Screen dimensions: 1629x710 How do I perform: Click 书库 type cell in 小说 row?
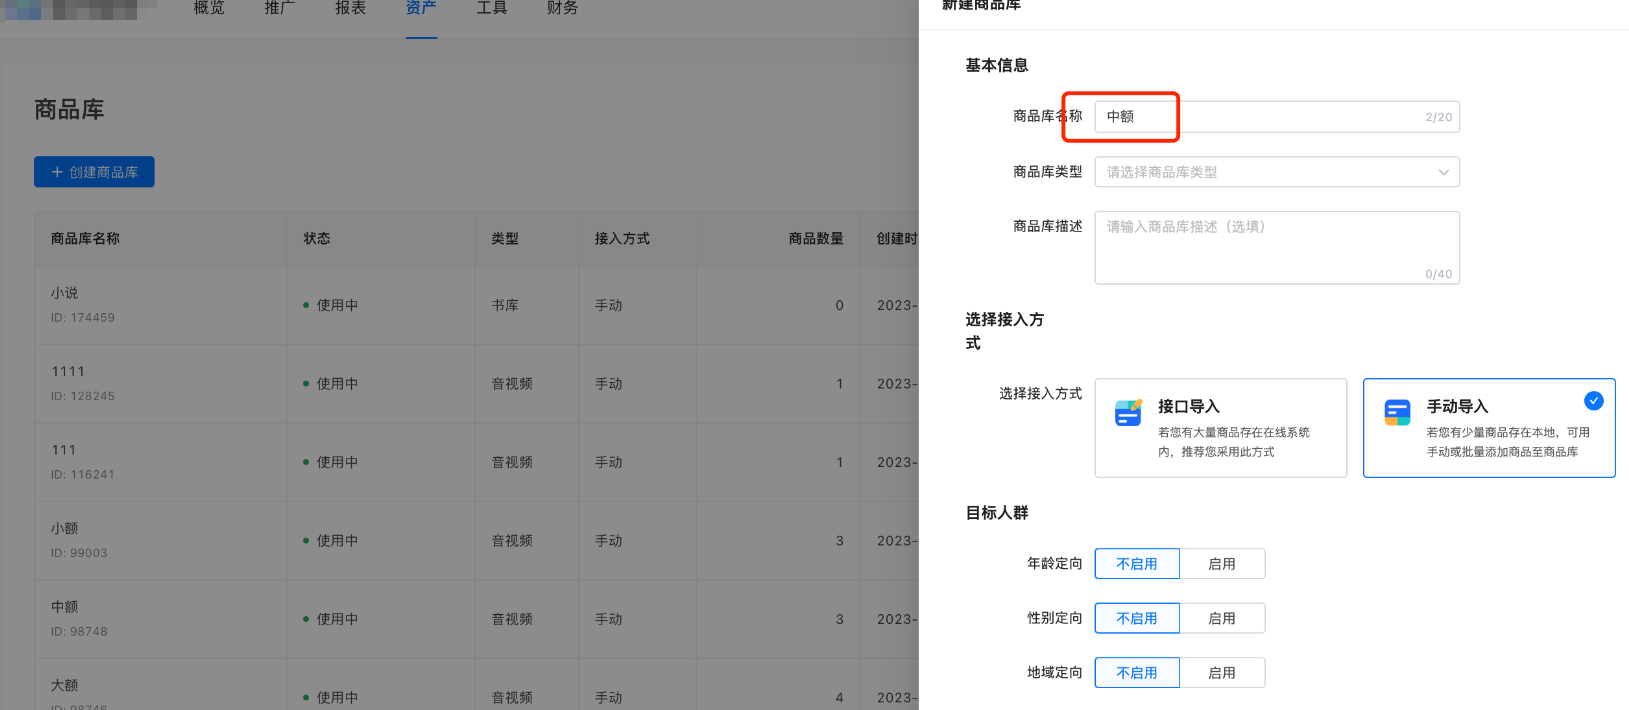point(505,306)
